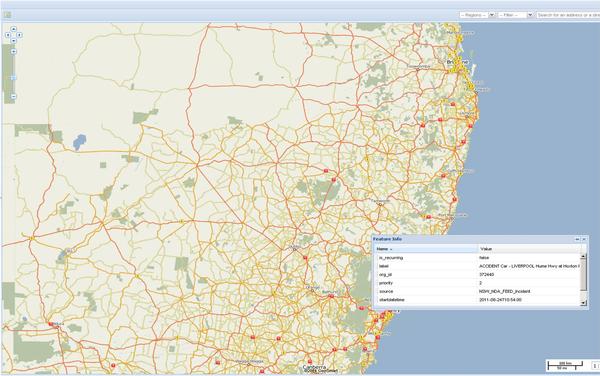Select the ACCIDENT Car LIVERPOOL value cell
Viewport: 600px width, 376px height.
529,266
